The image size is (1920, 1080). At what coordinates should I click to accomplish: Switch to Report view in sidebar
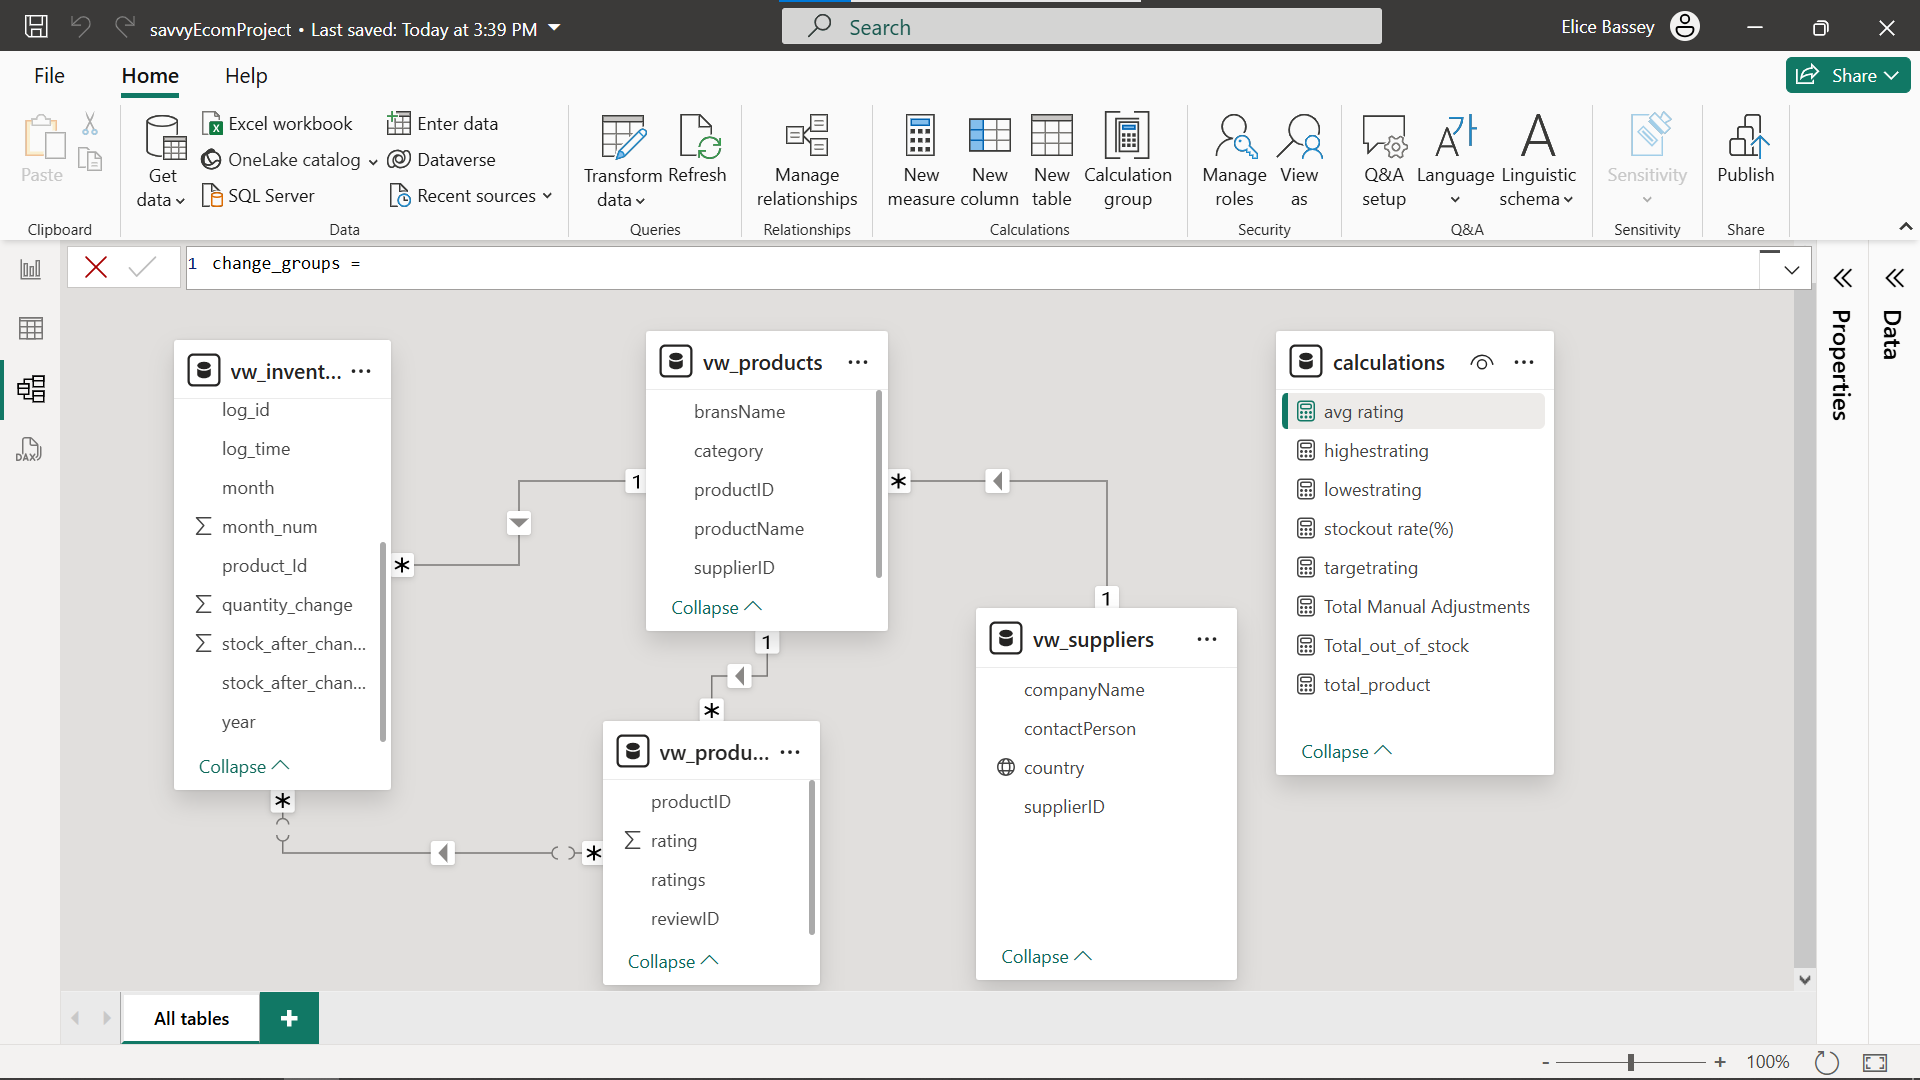[x=31, y=269]
